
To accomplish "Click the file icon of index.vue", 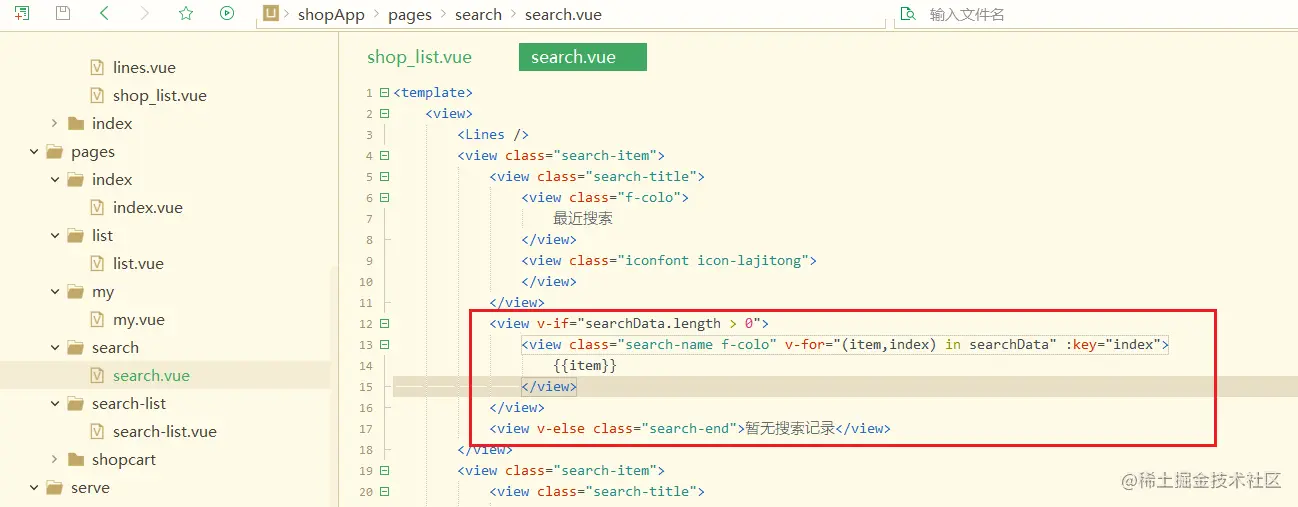I will pyautogui.click(x=97, y=208).
